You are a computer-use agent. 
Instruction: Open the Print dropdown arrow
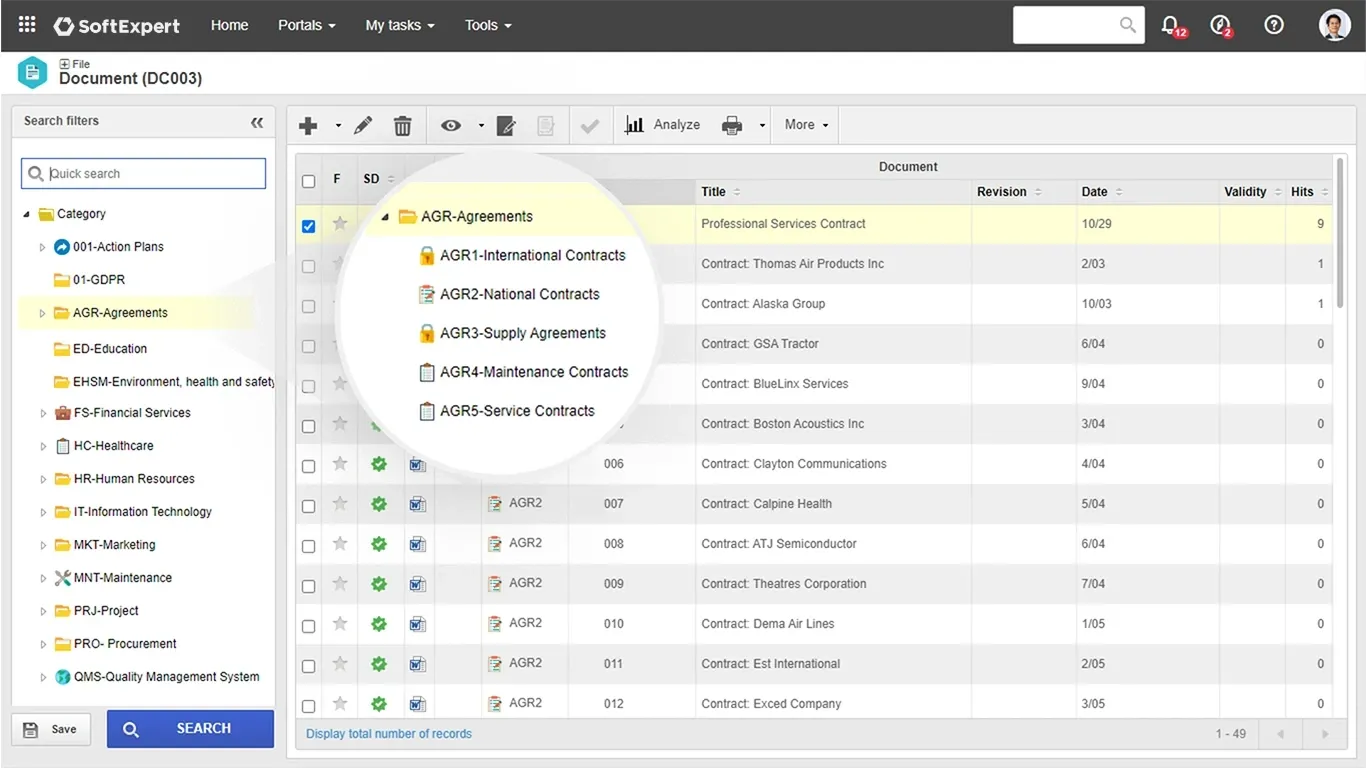pyautogui.click(x=762, y=126)
